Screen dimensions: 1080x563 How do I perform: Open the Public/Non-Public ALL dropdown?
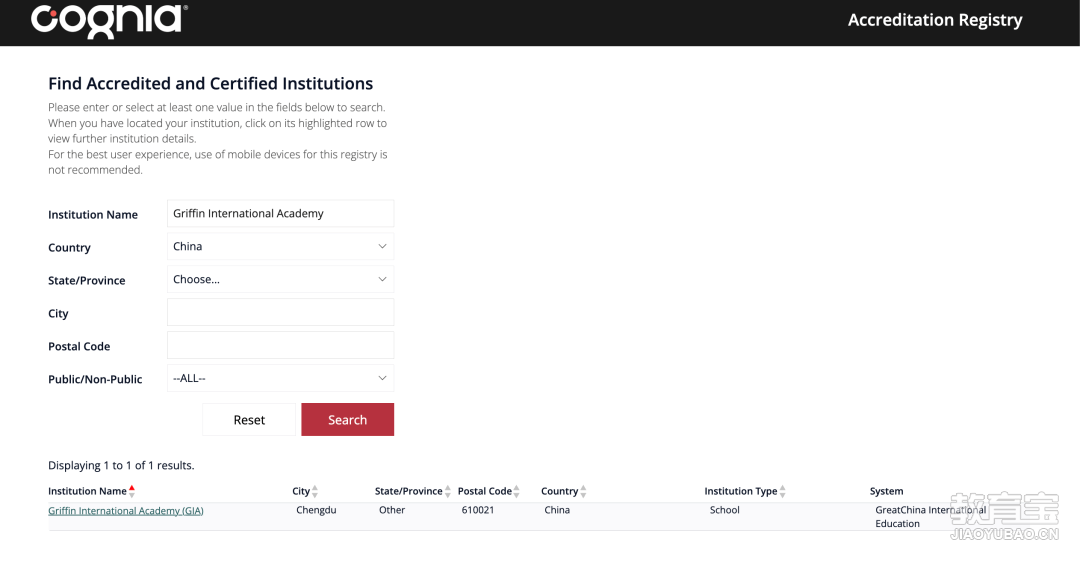(280, 378)
